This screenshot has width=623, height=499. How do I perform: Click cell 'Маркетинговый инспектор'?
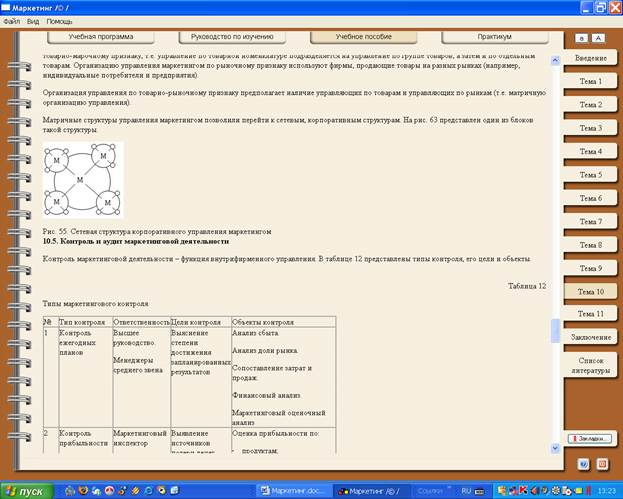140,438
